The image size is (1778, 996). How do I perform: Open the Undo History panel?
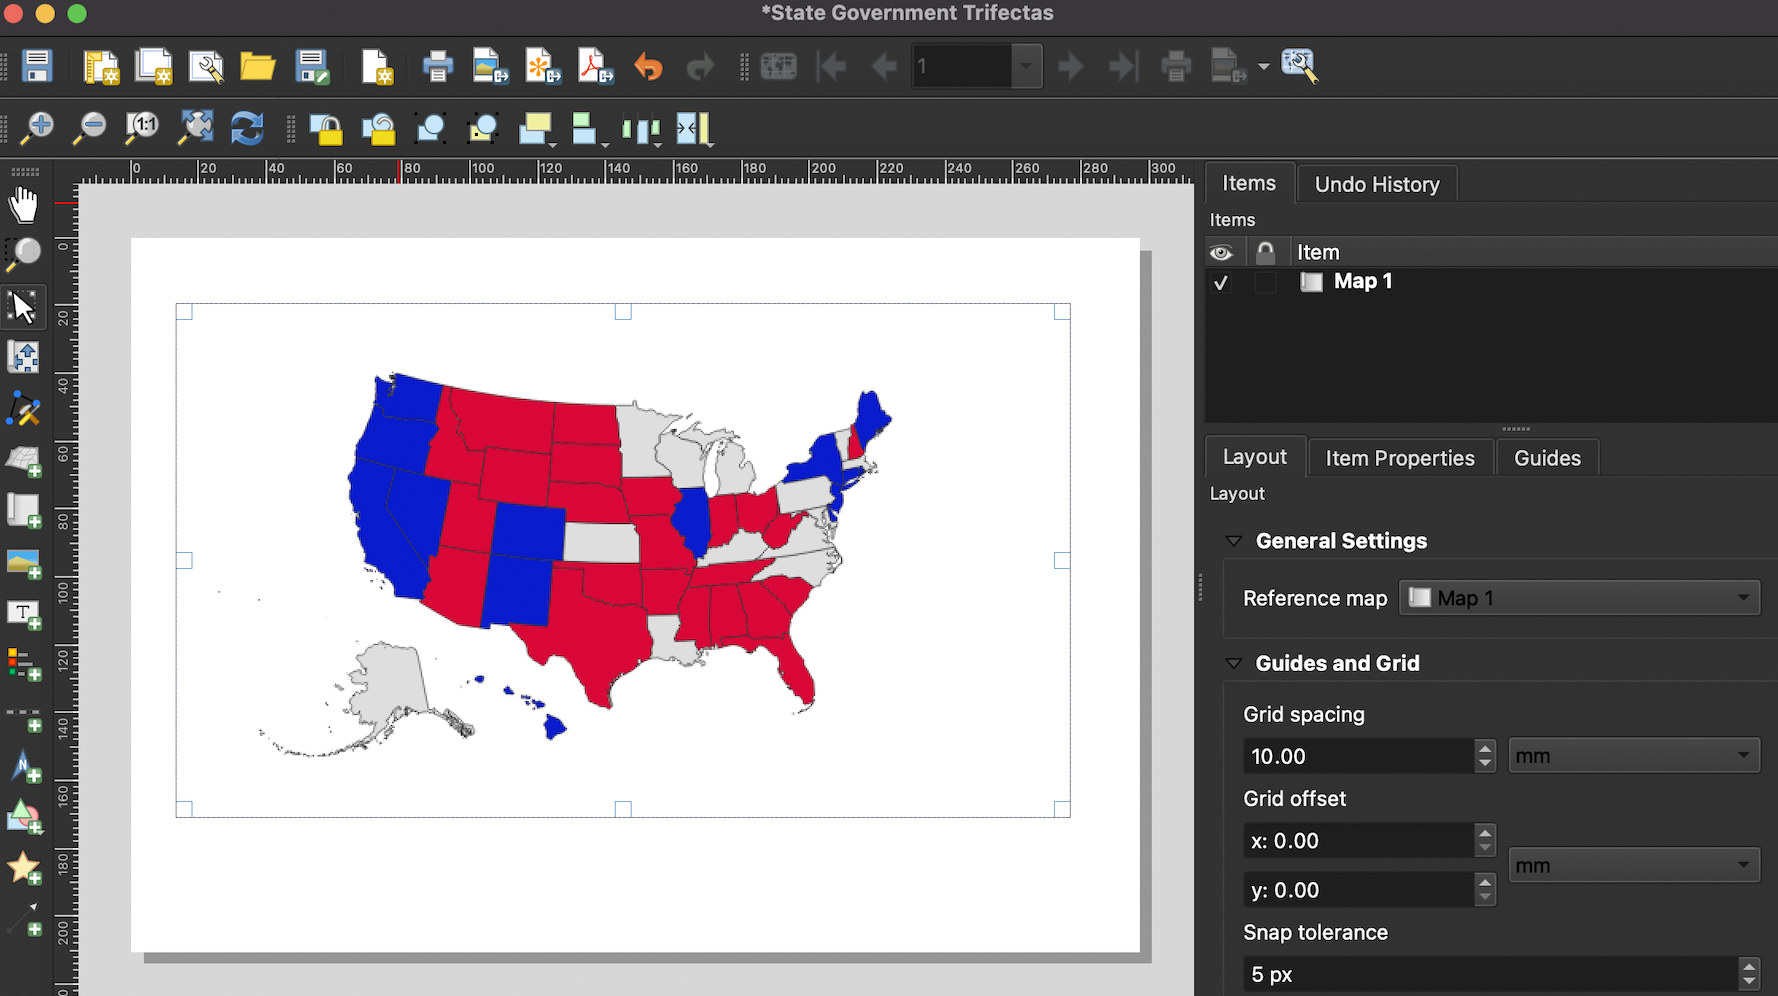pyautogui.click(x=1377, y=183)
